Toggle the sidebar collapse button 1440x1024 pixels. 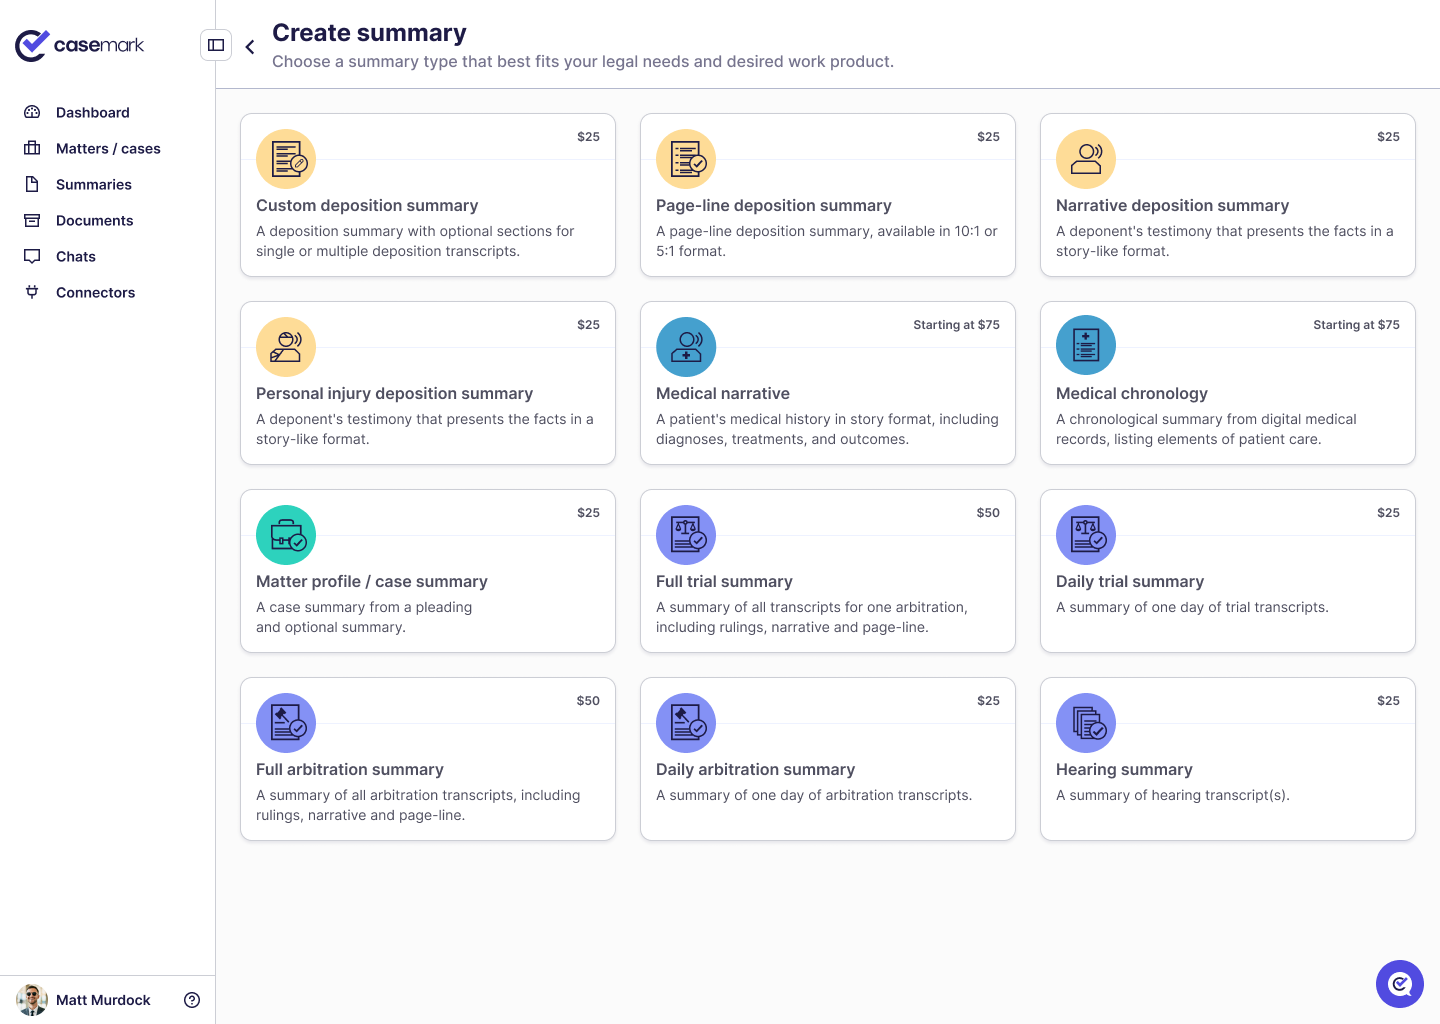click(x=216, y=45)
